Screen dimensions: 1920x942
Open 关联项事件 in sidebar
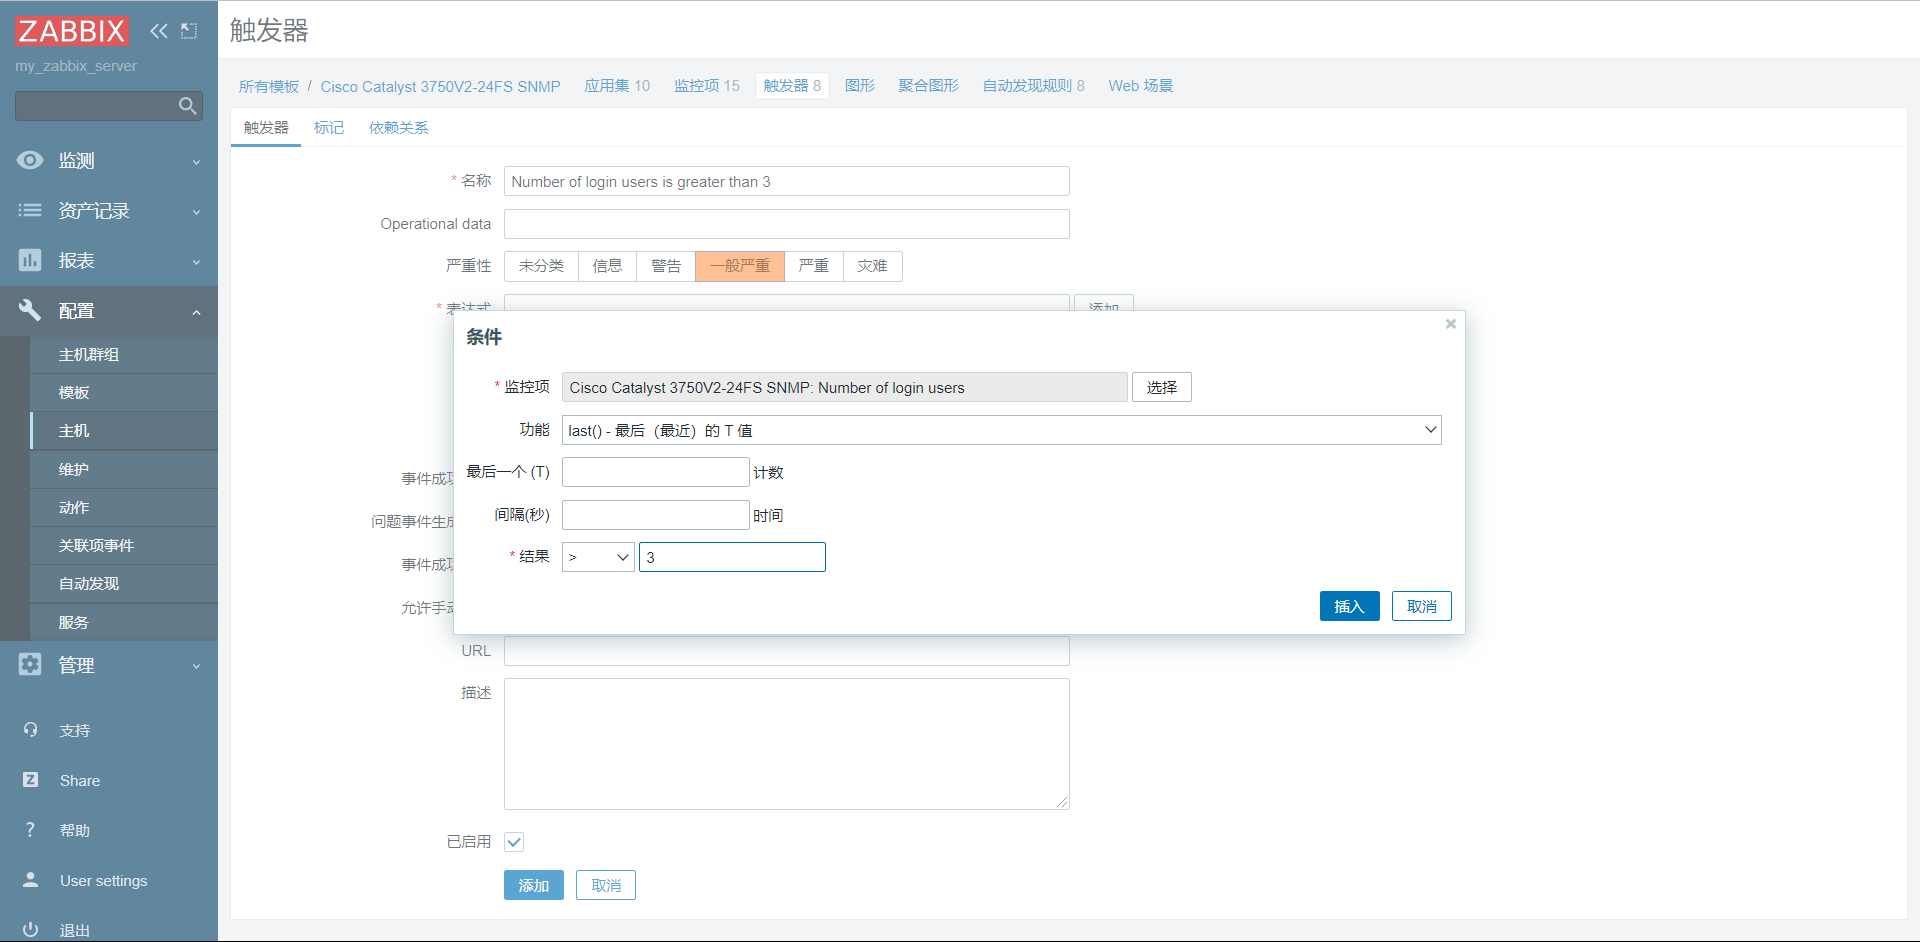pos(124,546)
